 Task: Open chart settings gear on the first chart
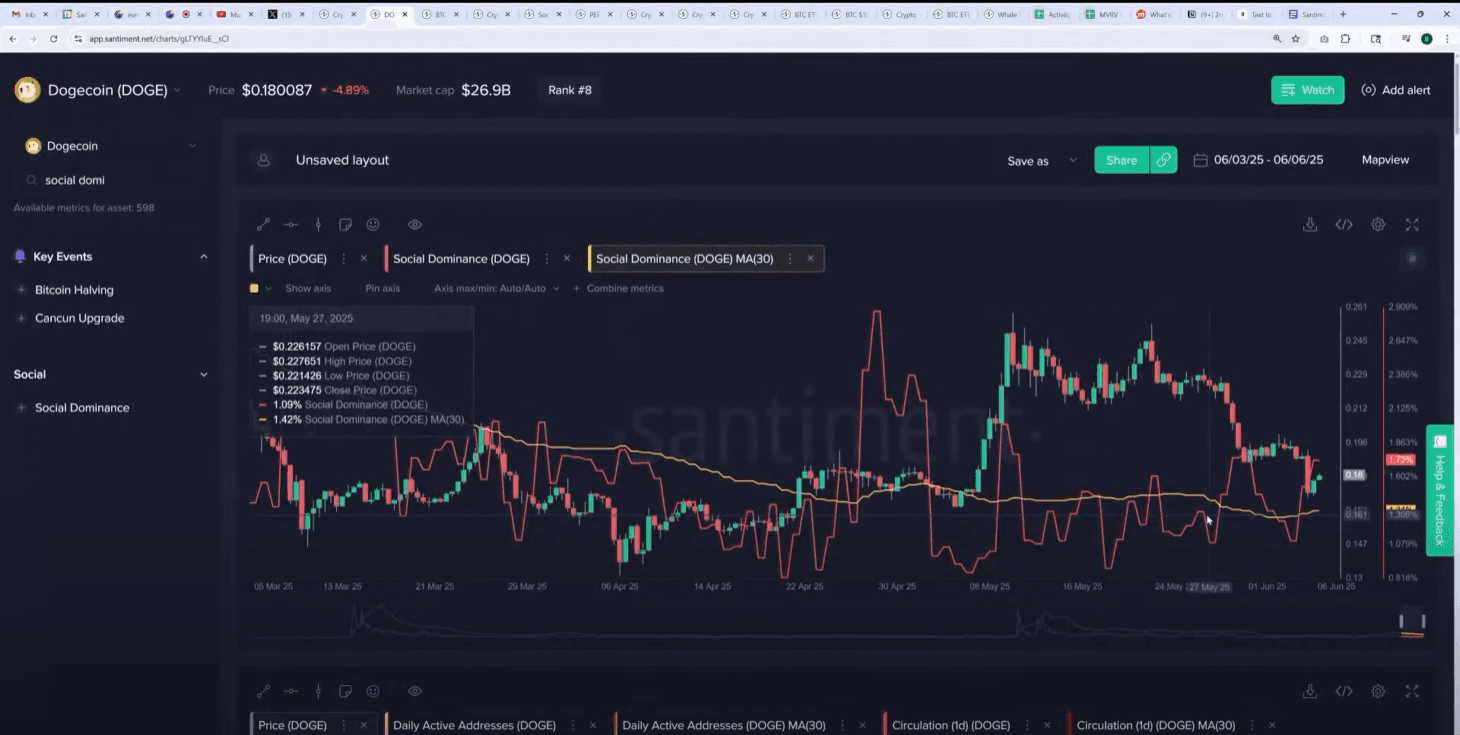[x=1378, y=225]
